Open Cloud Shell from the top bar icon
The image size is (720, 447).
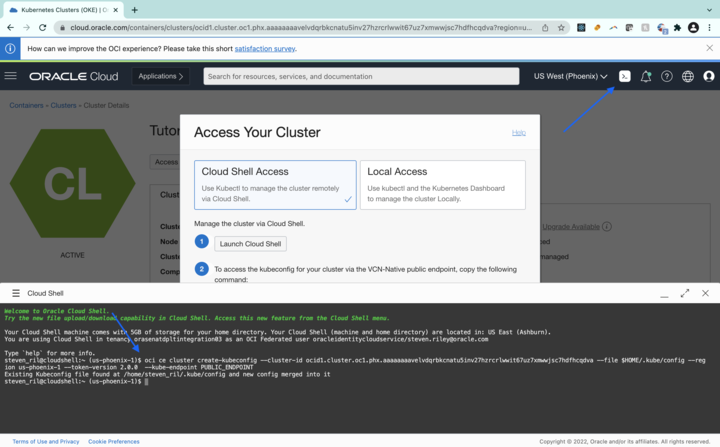(624, 76)
